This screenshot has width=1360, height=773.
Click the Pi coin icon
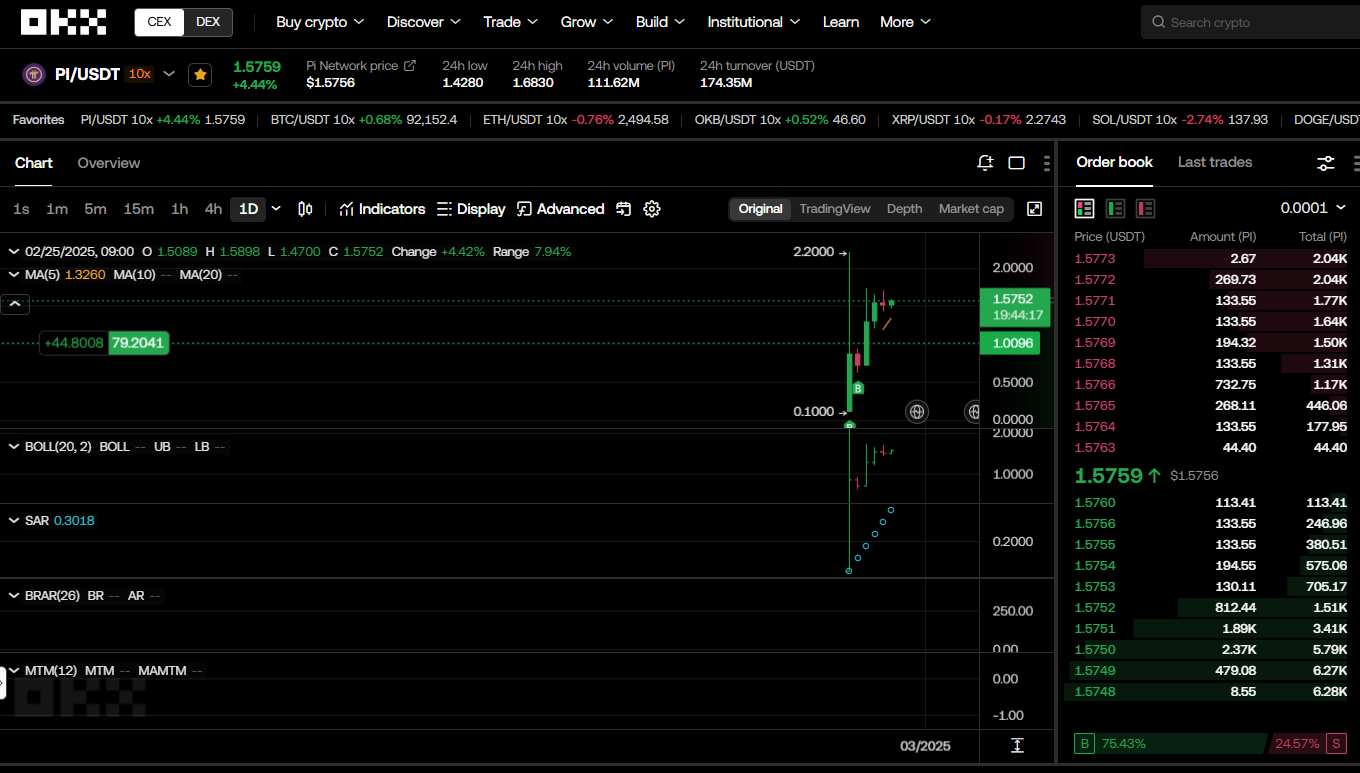point(34,74)
